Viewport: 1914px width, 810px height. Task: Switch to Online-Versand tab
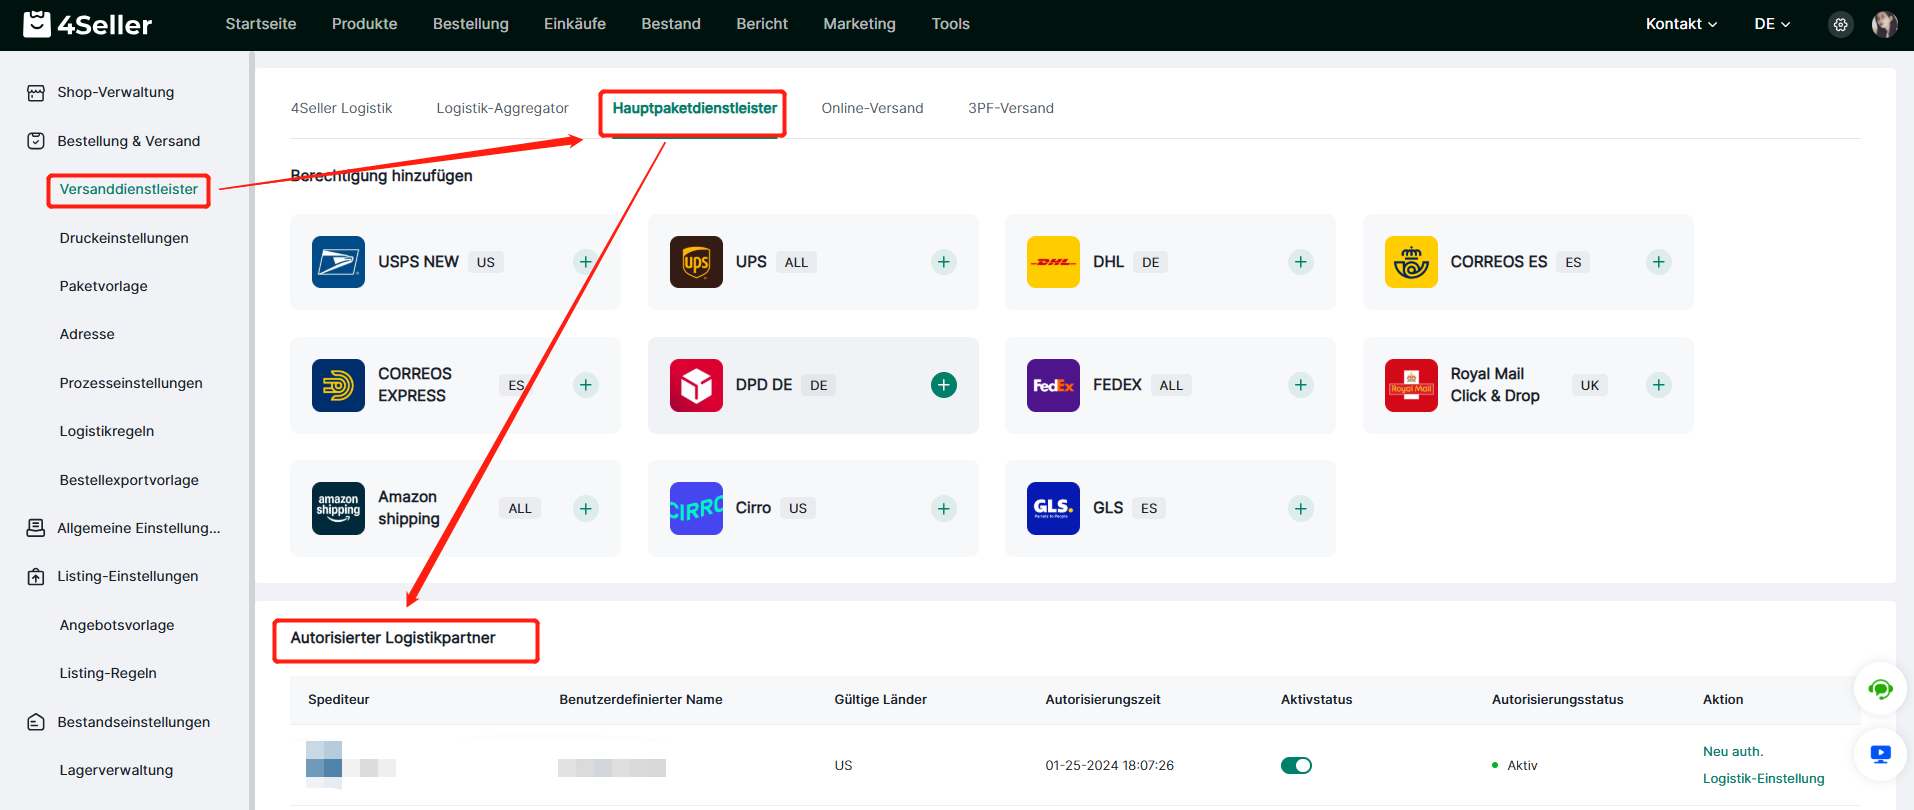[x=872, y=108]
